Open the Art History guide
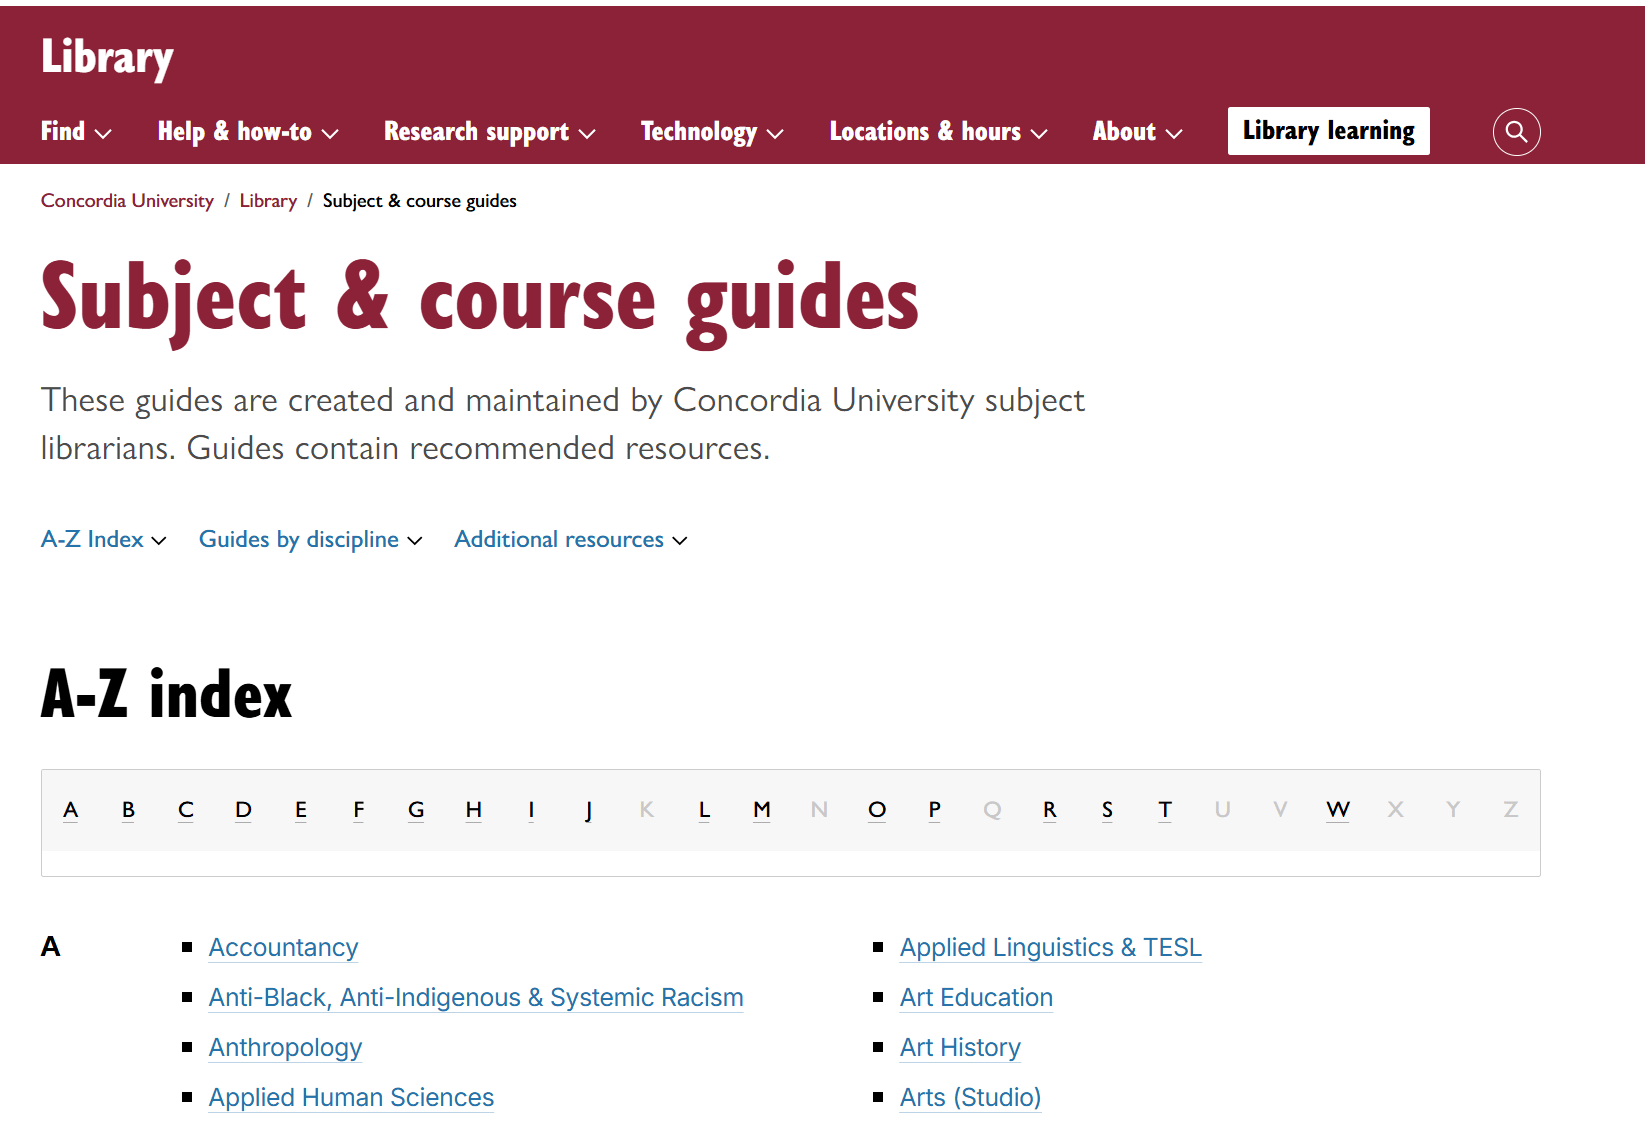Image resolution: width=1645 pixels, height=1129 pixels. tap(960, 1047)
